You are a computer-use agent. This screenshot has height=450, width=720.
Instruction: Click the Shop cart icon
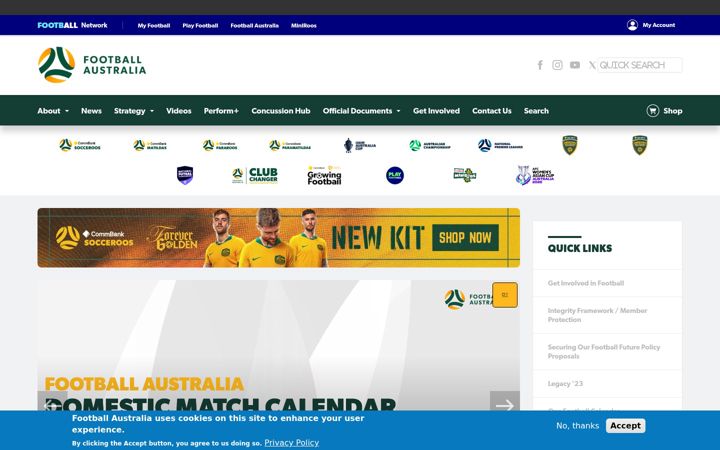pos(652,111)
